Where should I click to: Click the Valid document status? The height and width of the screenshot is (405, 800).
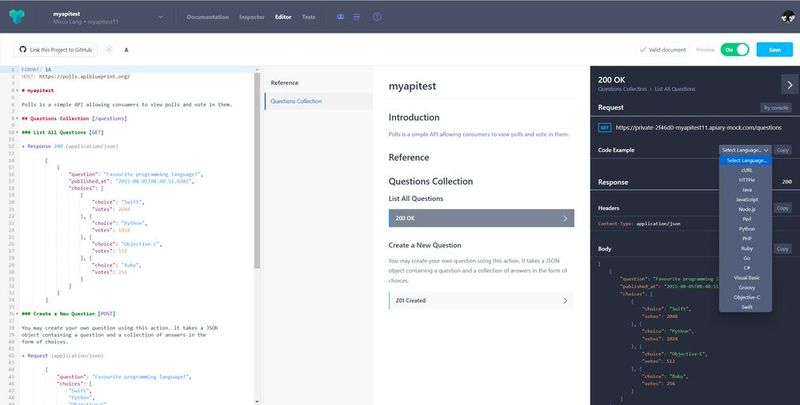click(663, 49)
